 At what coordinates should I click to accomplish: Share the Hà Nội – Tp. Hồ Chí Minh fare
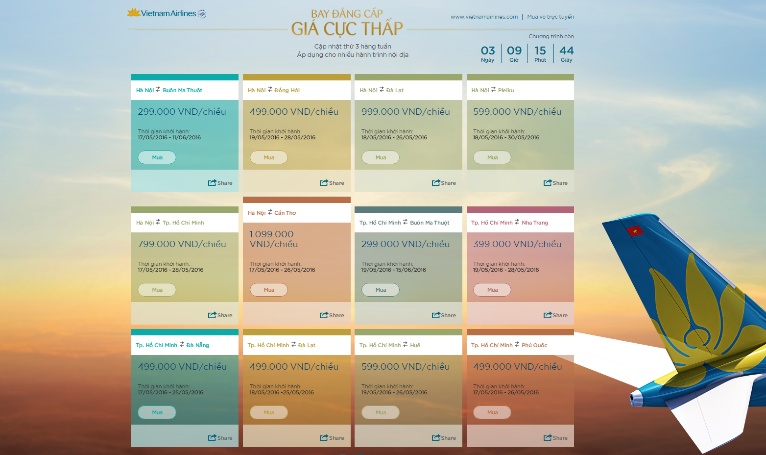coord(220,315)
